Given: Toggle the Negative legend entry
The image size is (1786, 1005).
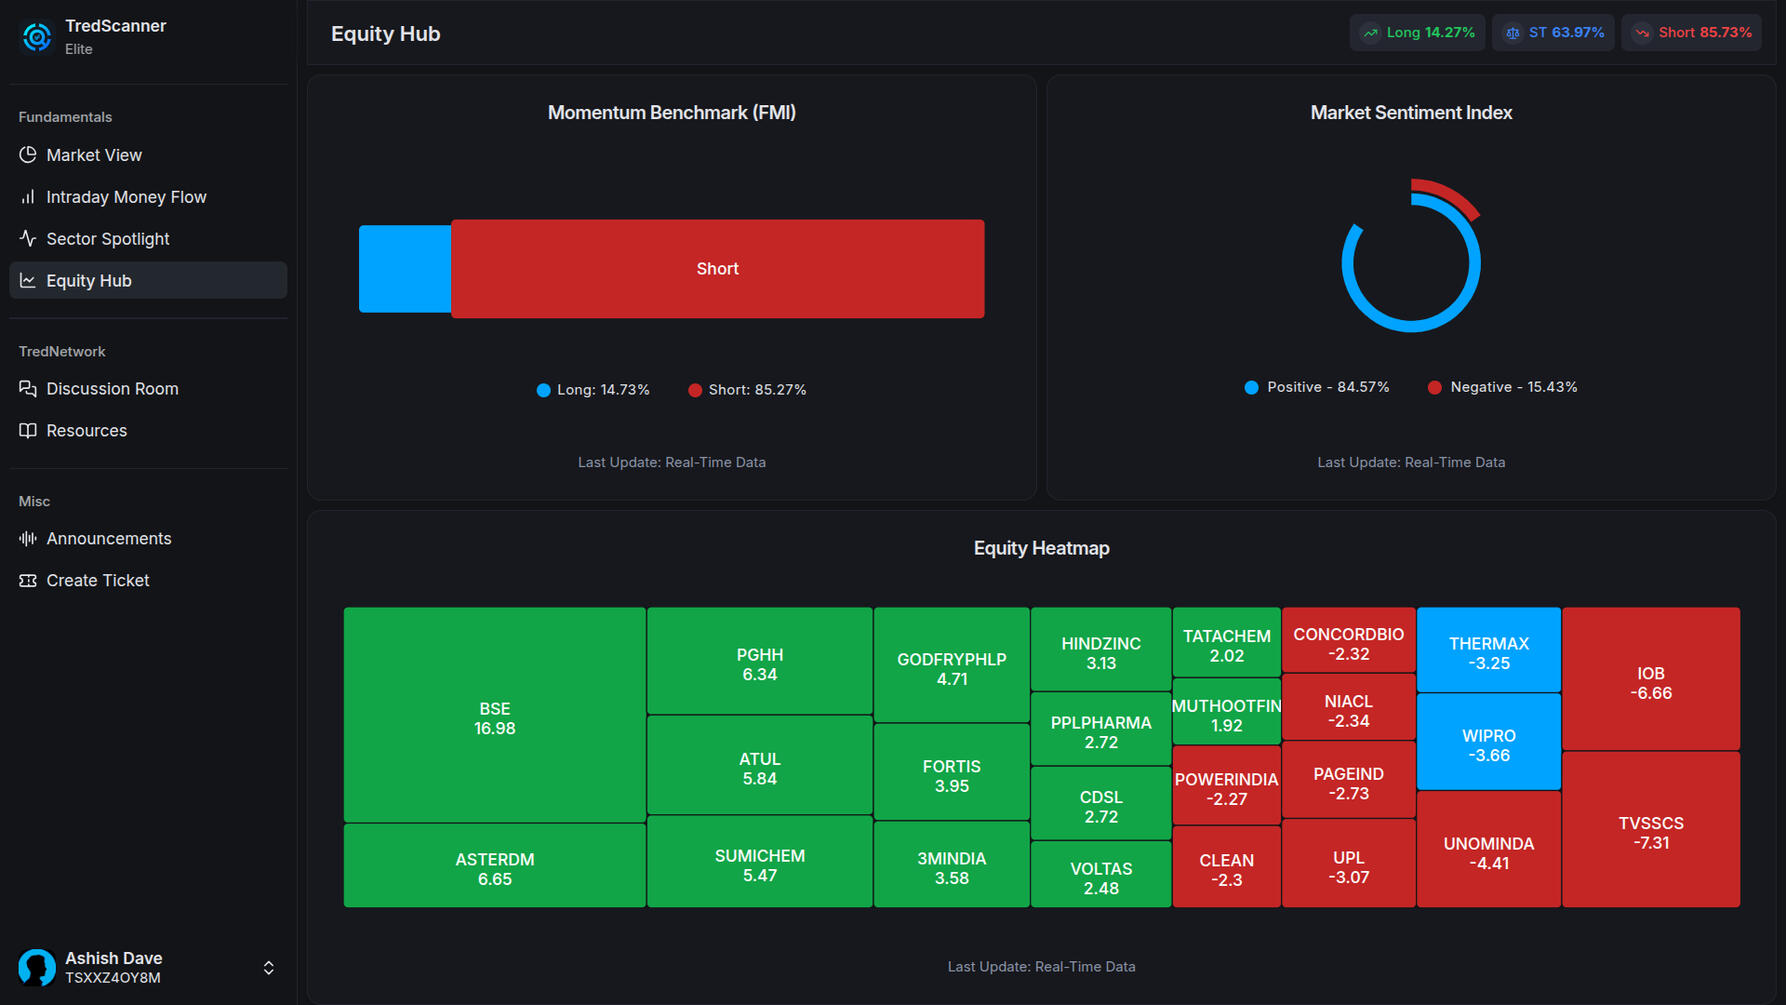Looking at the screenshot, I should pos(1502,387).
